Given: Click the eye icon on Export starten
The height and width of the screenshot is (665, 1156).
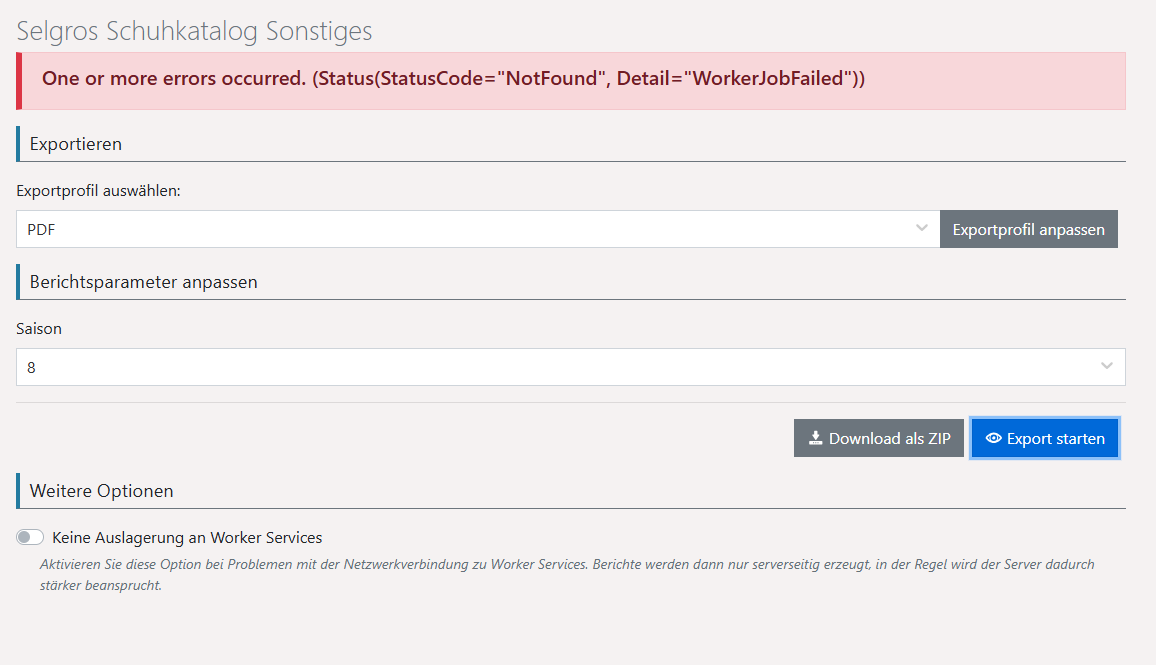Looking at the screenshot, I should click(993, 438).
